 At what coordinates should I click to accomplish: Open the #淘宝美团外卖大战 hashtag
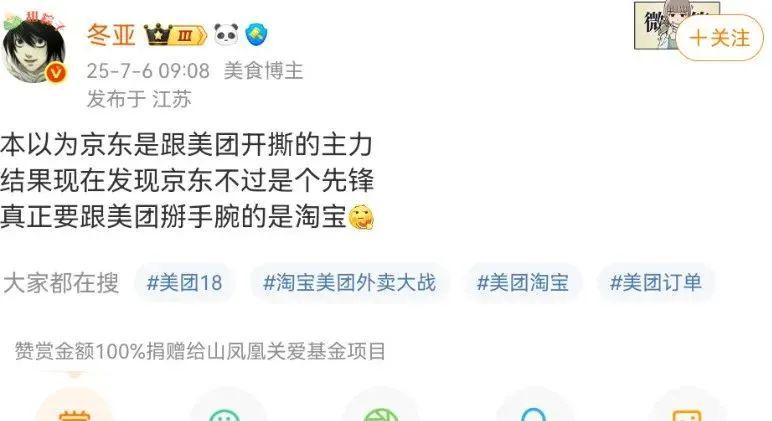pyautogui.click(x=349, y=283)
